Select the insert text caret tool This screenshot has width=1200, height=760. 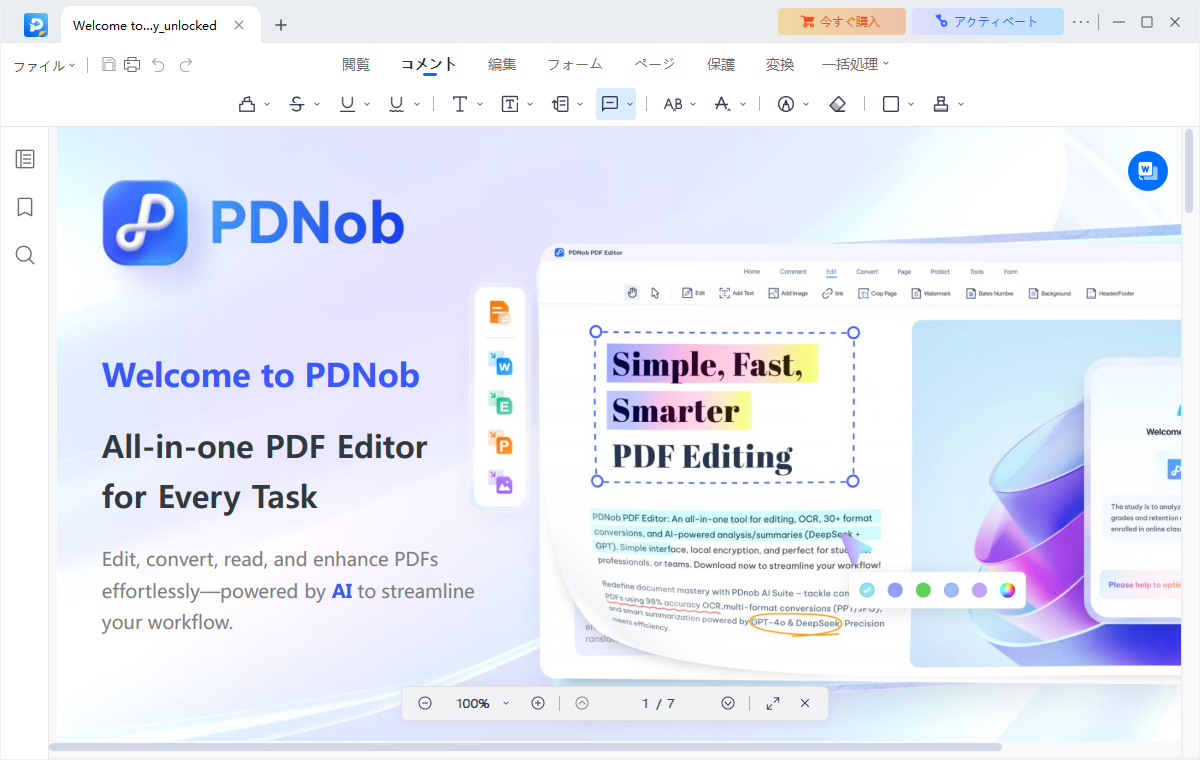(723, 104)
